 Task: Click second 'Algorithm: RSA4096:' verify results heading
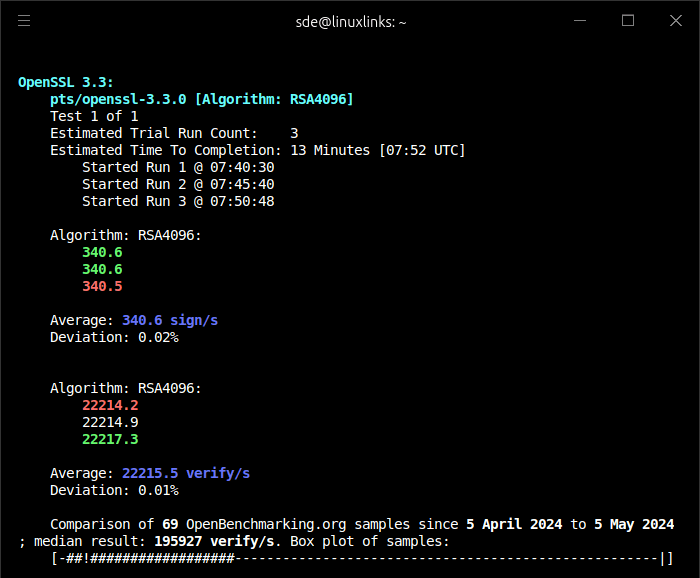coord(126,388)
